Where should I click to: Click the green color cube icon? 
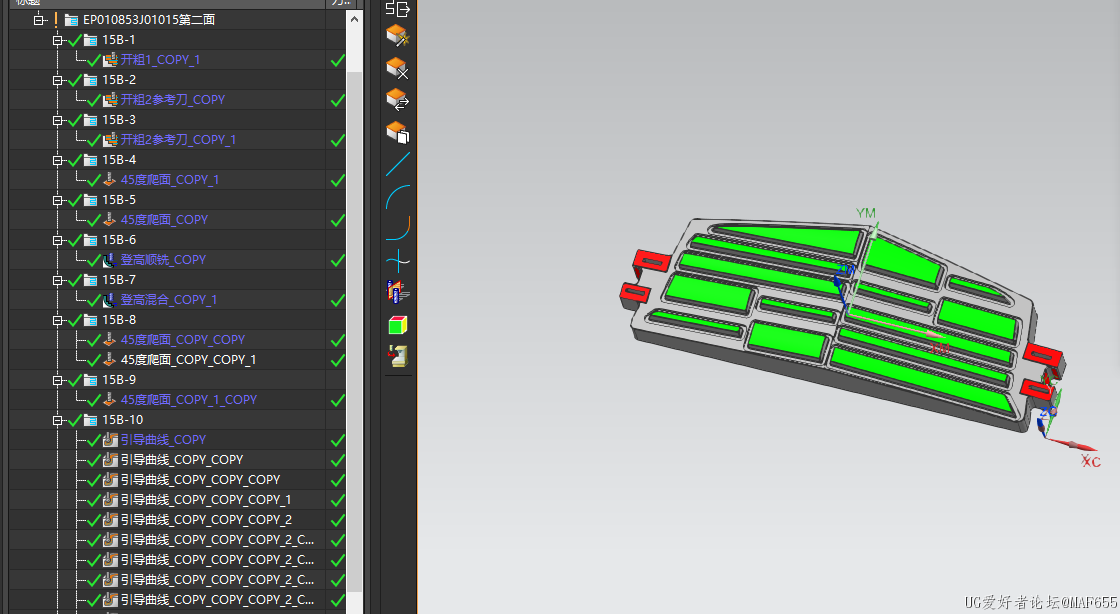tap(398, 324)
